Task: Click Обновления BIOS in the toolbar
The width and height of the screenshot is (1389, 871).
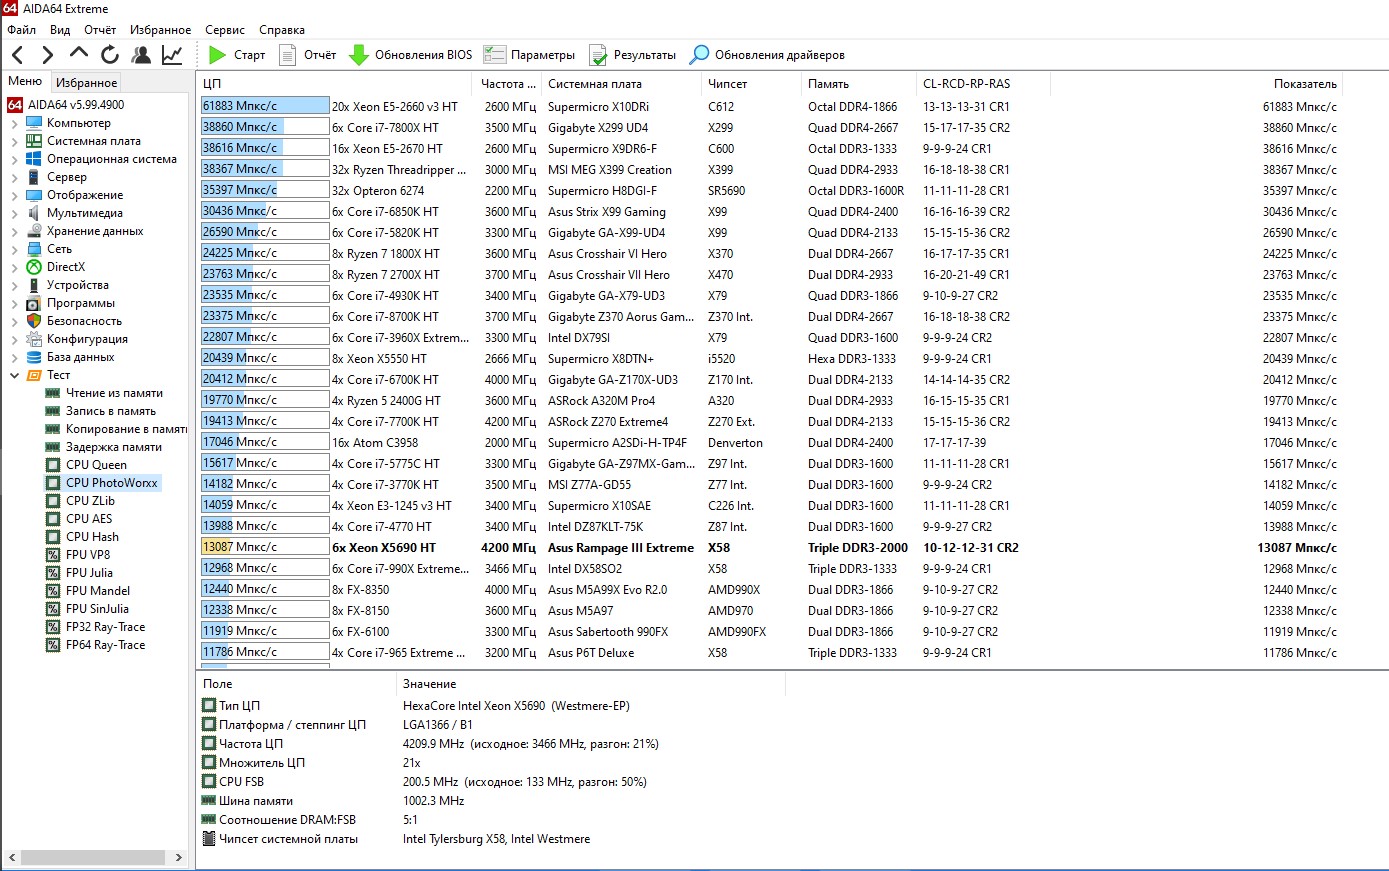Action: click(x=410, y=55)
